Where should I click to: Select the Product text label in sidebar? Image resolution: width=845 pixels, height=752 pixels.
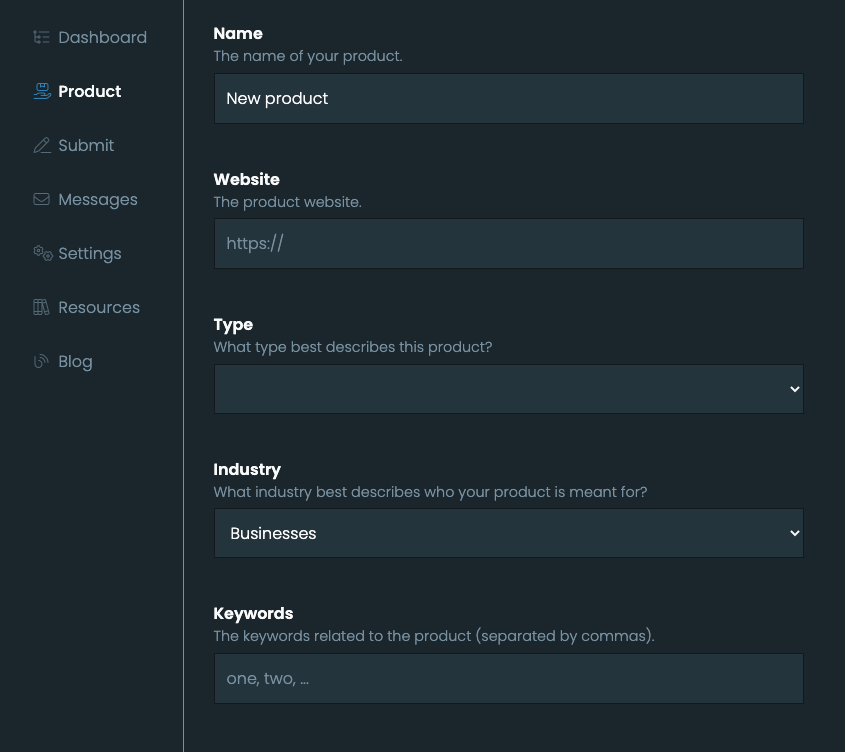(90, 92)
